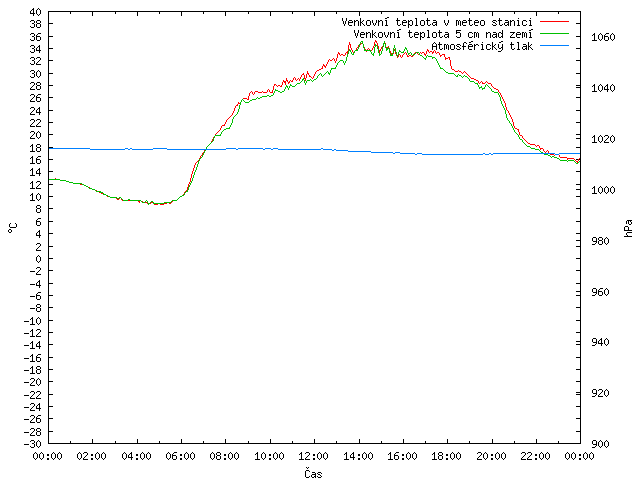Click the 980 value on pressure axis
This screenshot has width=640, height=480.
tap(600, 241)
